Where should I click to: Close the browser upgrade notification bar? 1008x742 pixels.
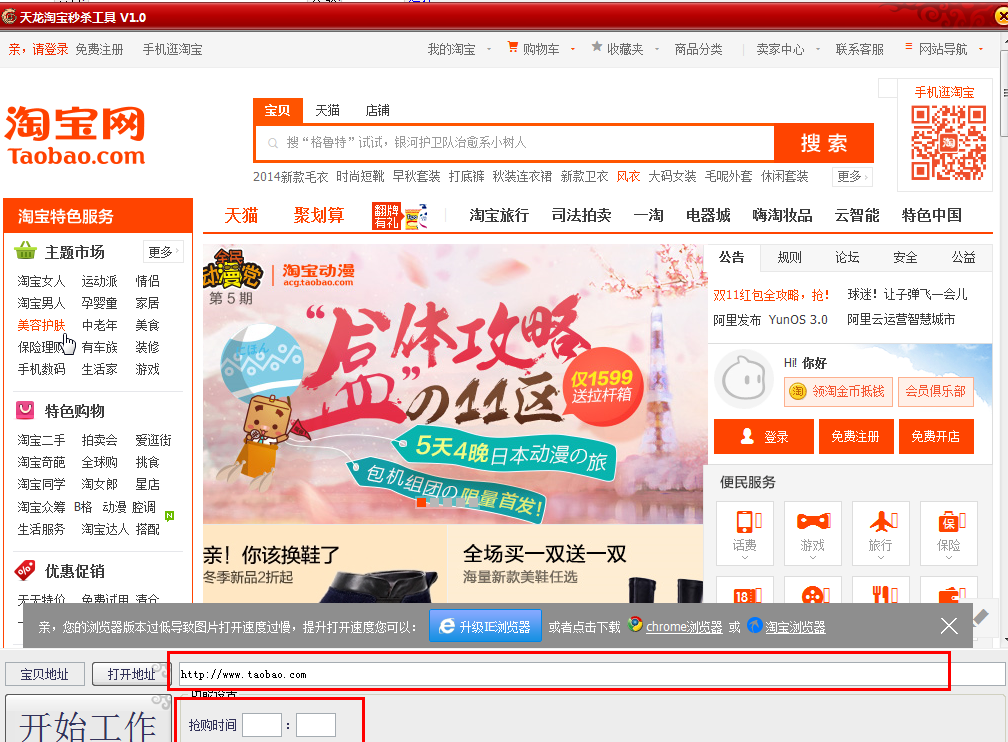tap(949, 626)
